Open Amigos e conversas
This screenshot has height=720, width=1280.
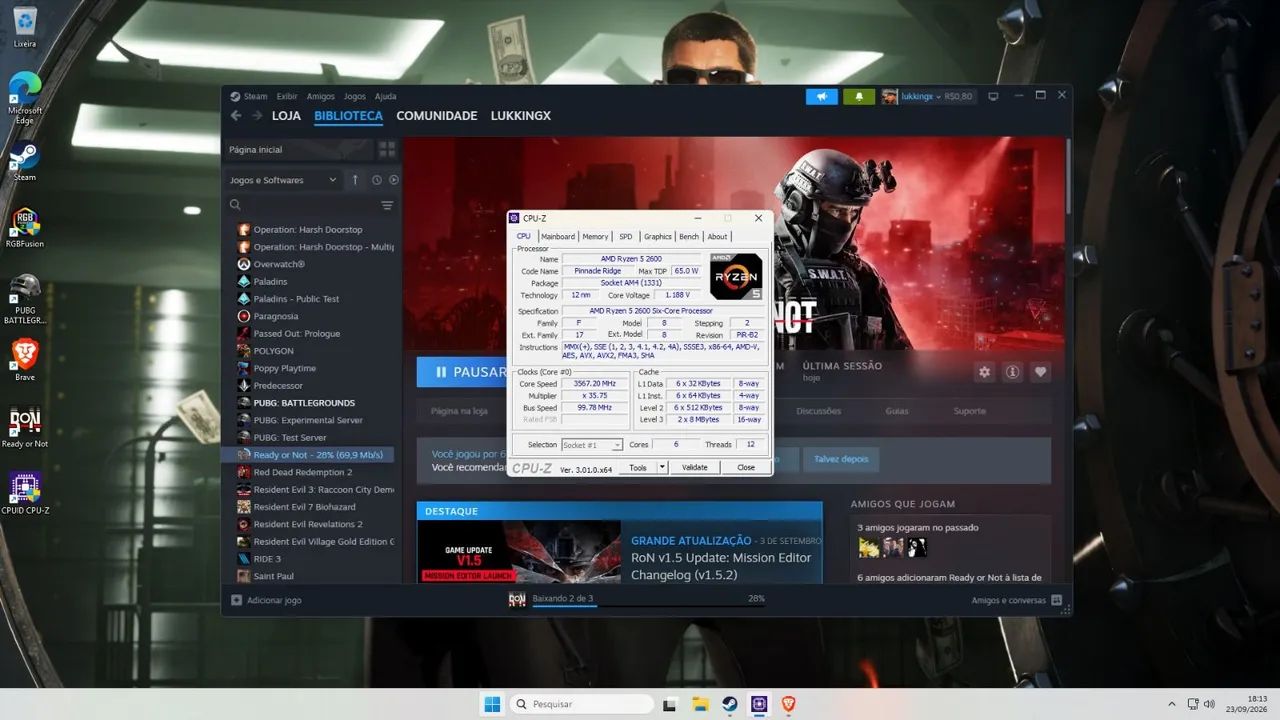1016,600
